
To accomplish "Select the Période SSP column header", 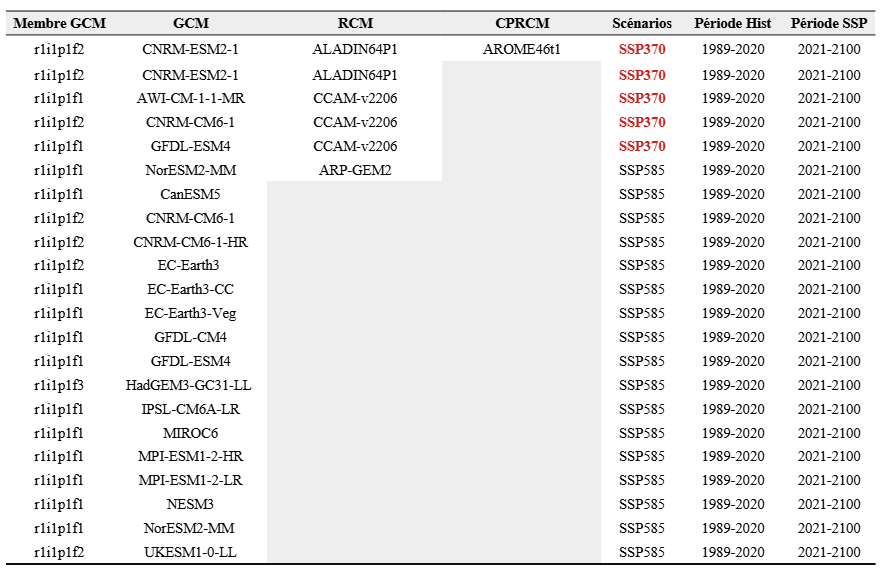I will 829,23.
